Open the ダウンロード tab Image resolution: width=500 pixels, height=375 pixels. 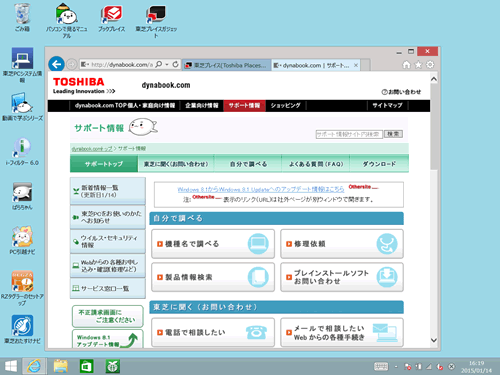point(379,164)
